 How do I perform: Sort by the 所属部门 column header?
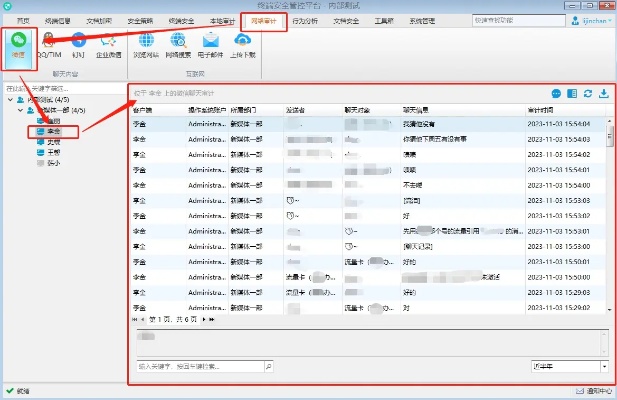pos(256,111)
